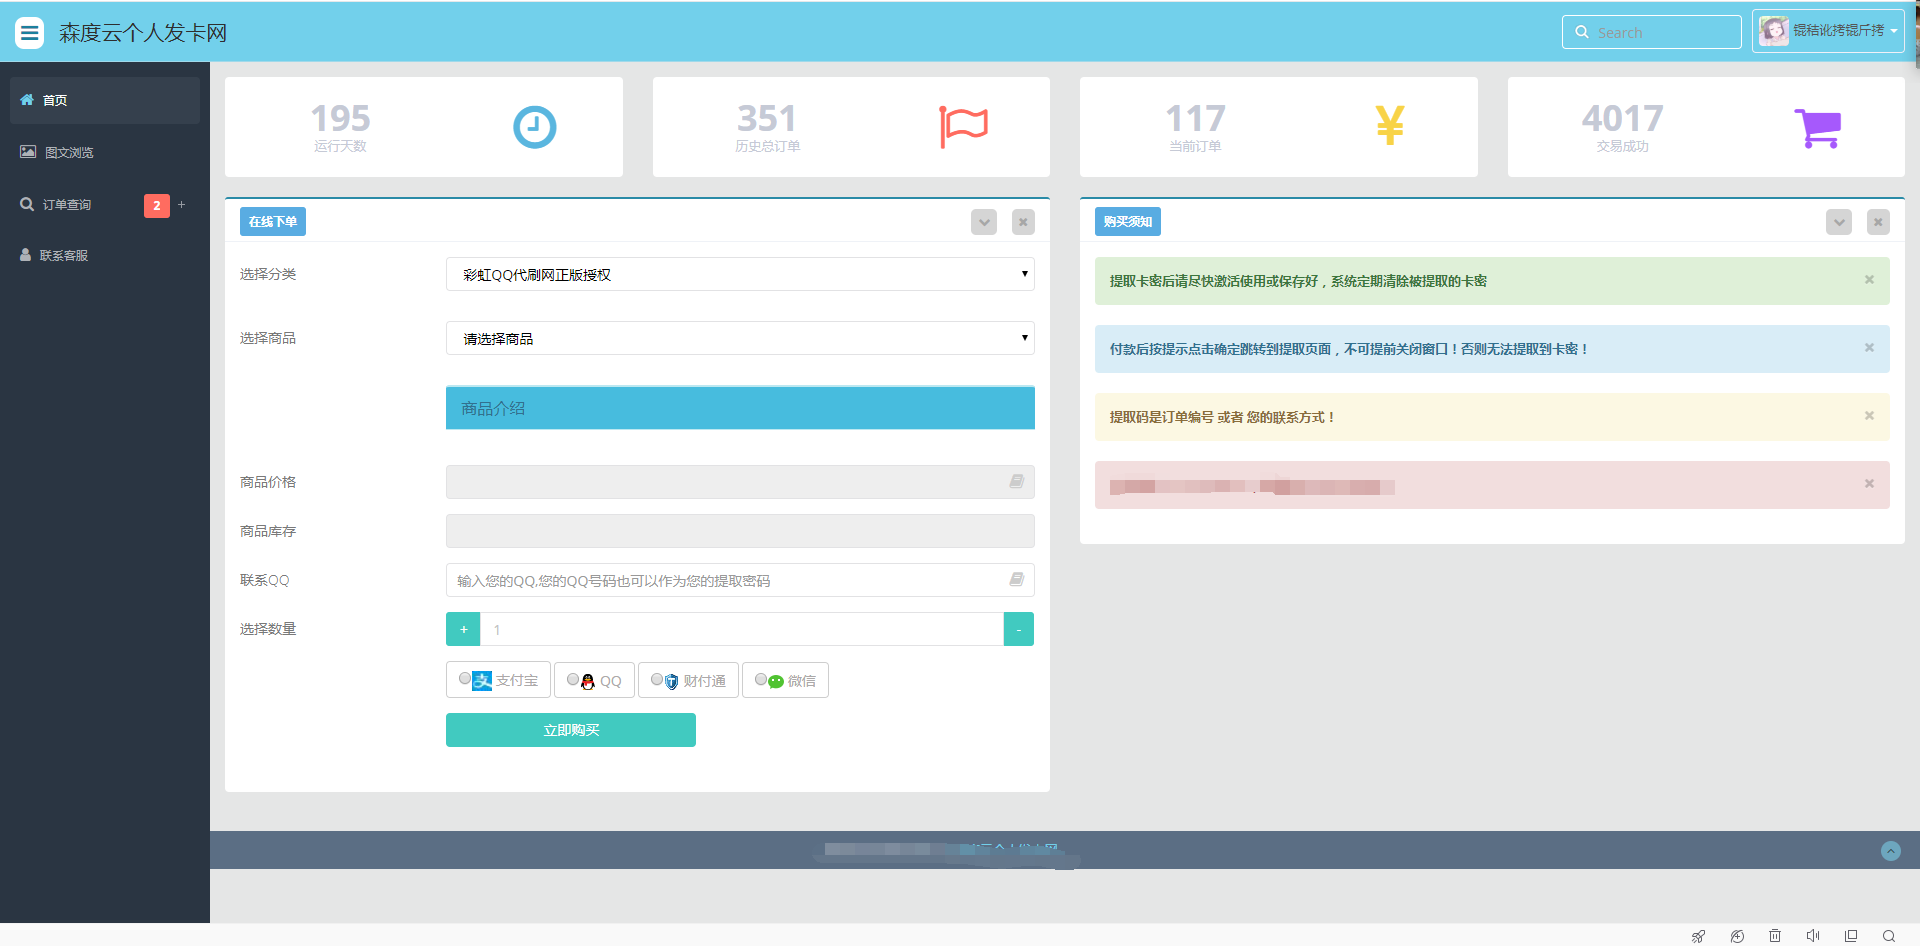Click the clock icon on 运行天数 card
1920x946 pixels.
click(535, 127)
